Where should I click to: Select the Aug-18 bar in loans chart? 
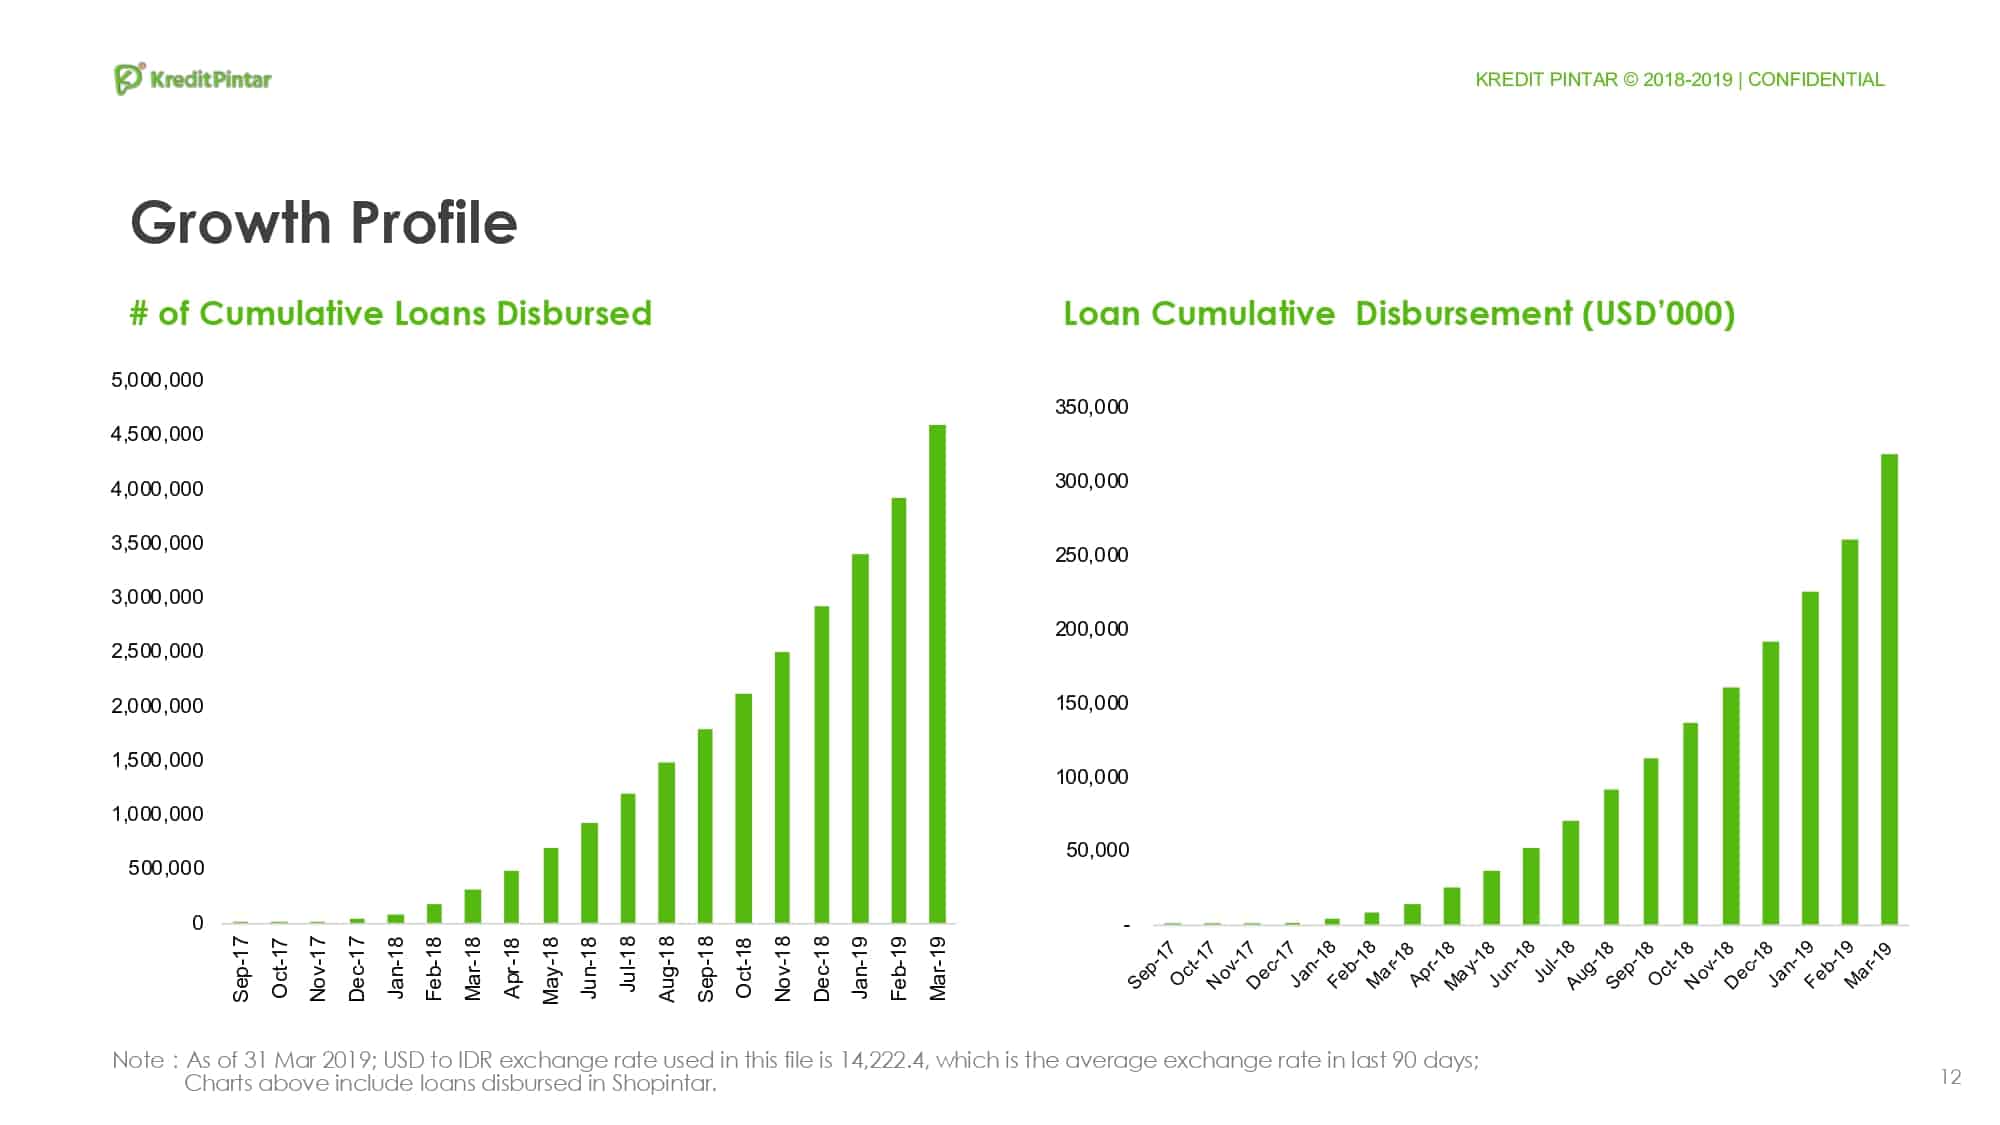coord(666,842)
